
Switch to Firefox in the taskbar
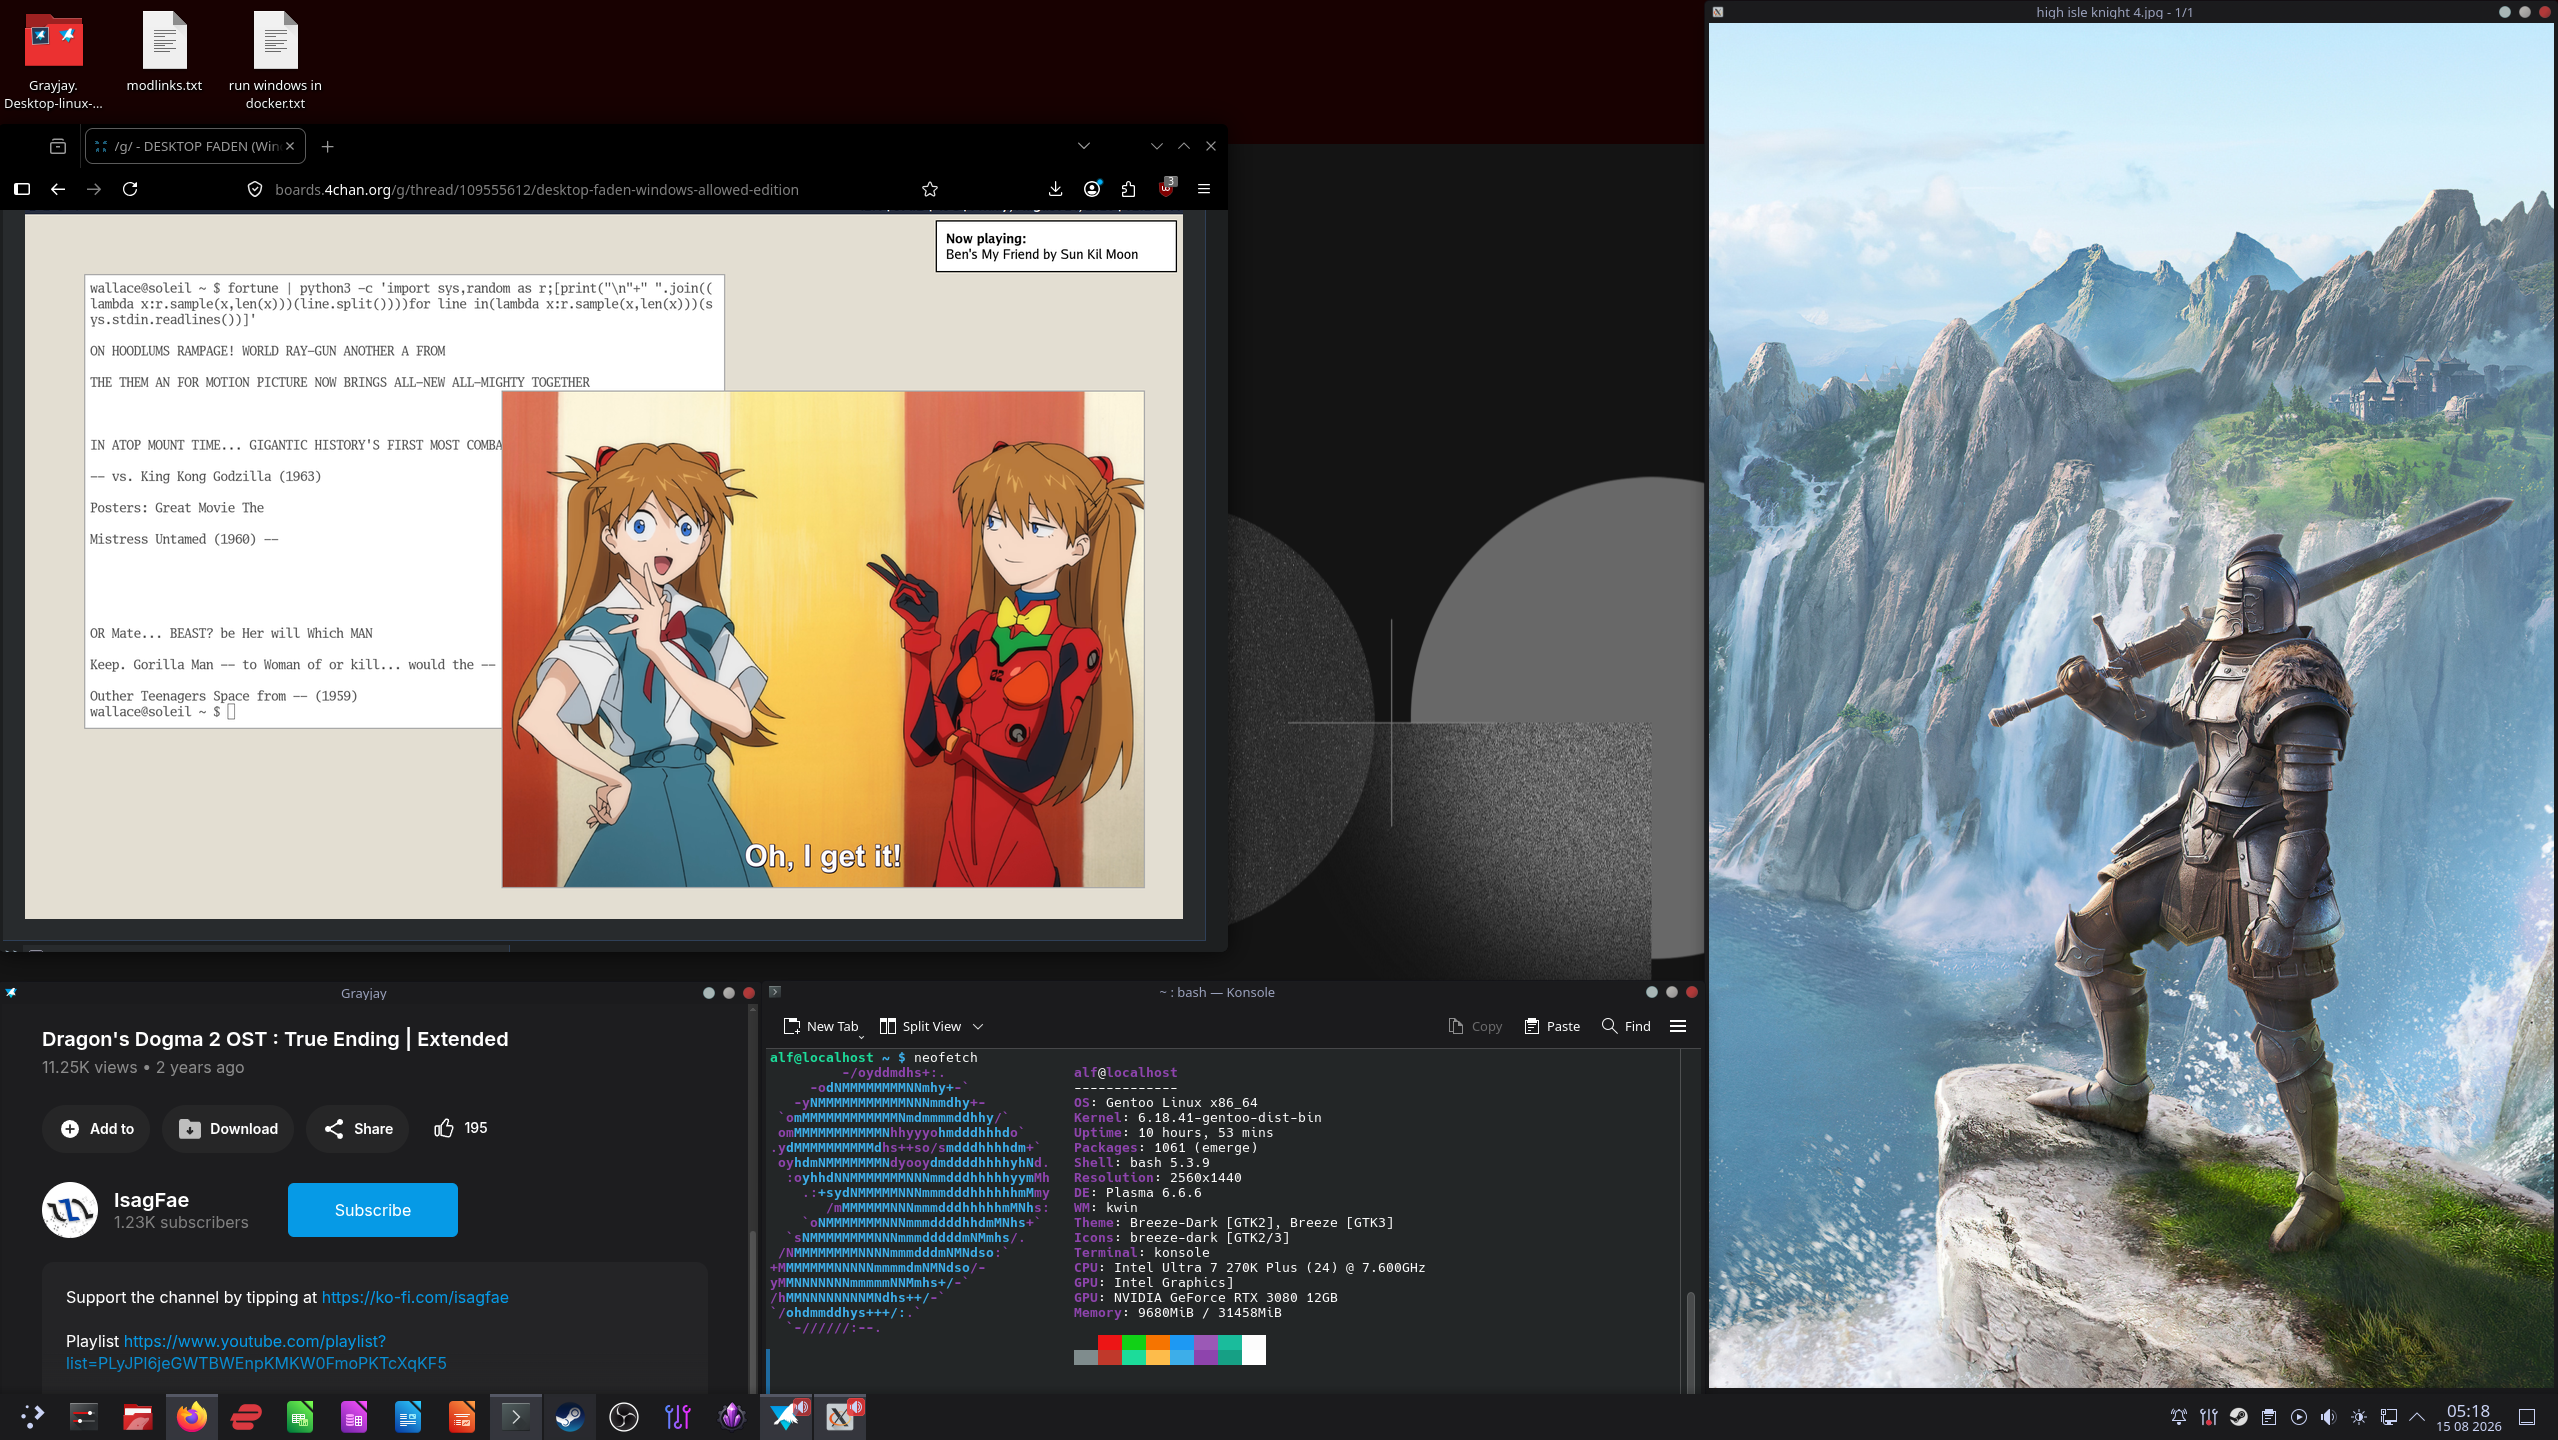coord(192,1416)
